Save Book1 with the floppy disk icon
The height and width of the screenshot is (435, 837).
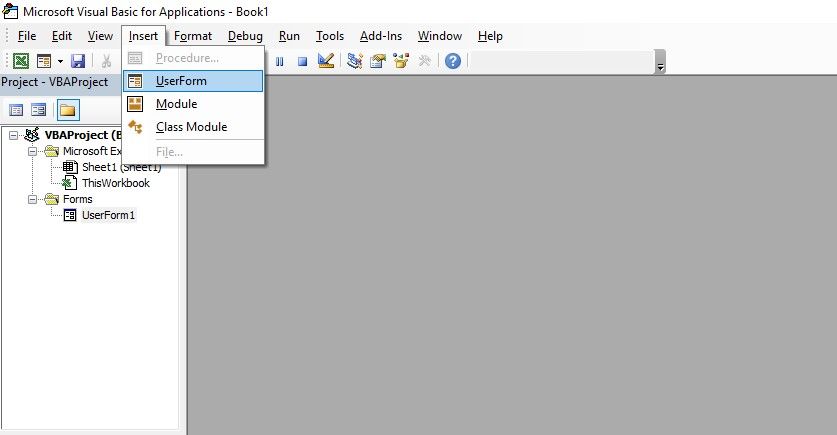click(78, 61)
